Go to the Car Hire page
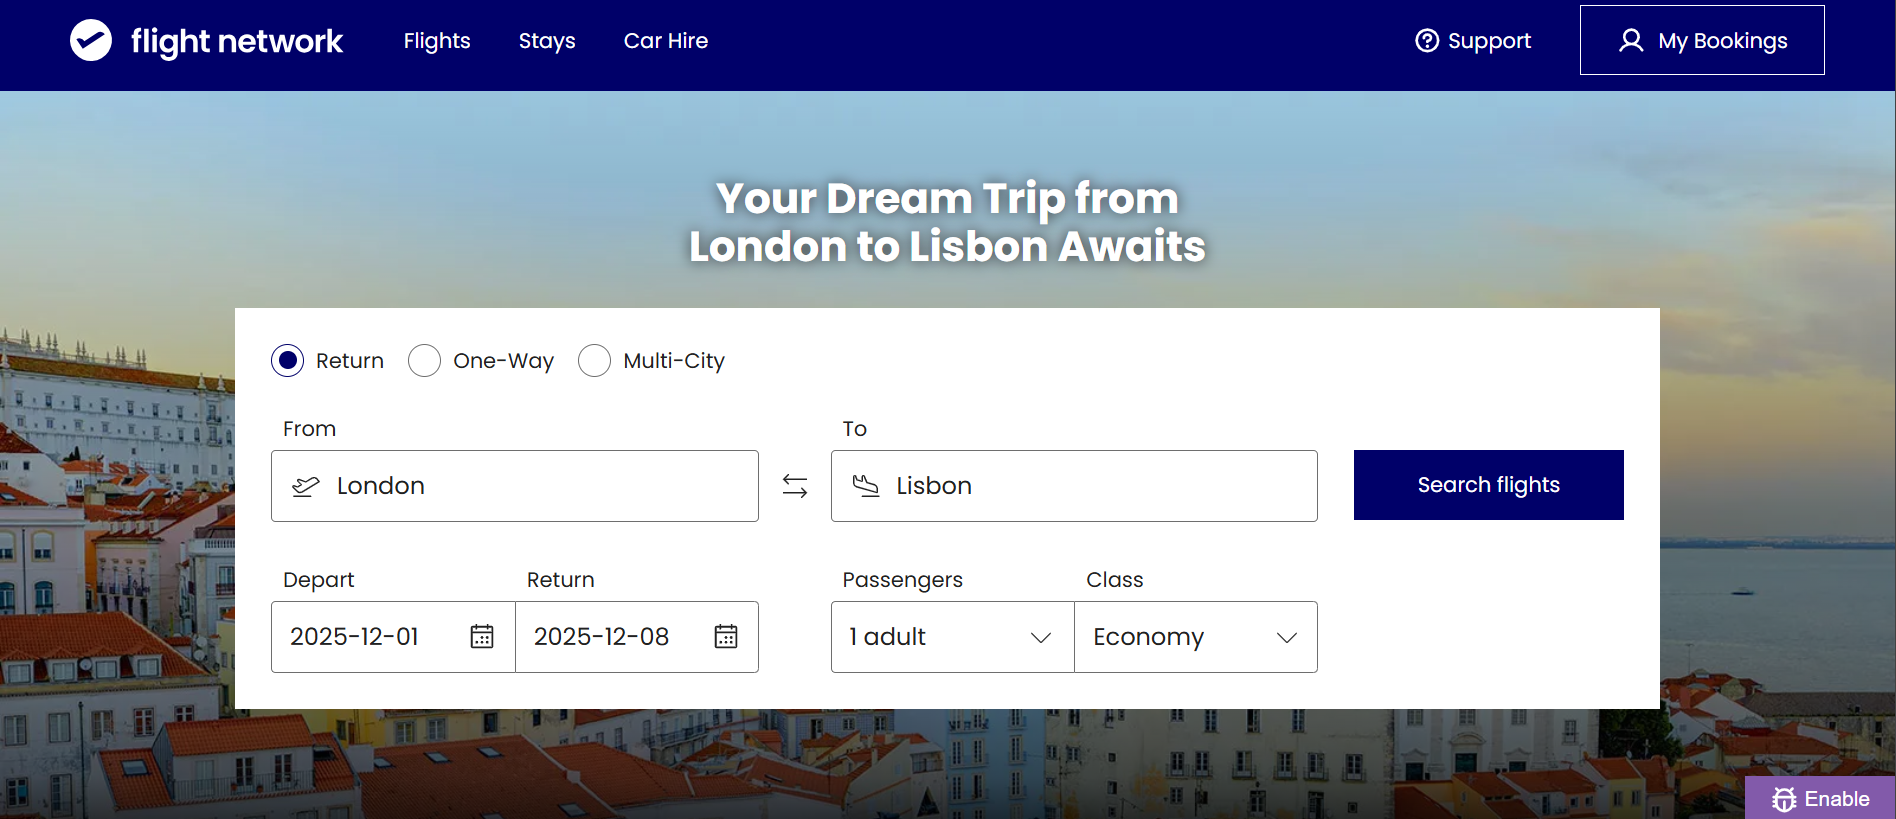The height and width of the screenshot is (819, 1896). pos(666,41)
